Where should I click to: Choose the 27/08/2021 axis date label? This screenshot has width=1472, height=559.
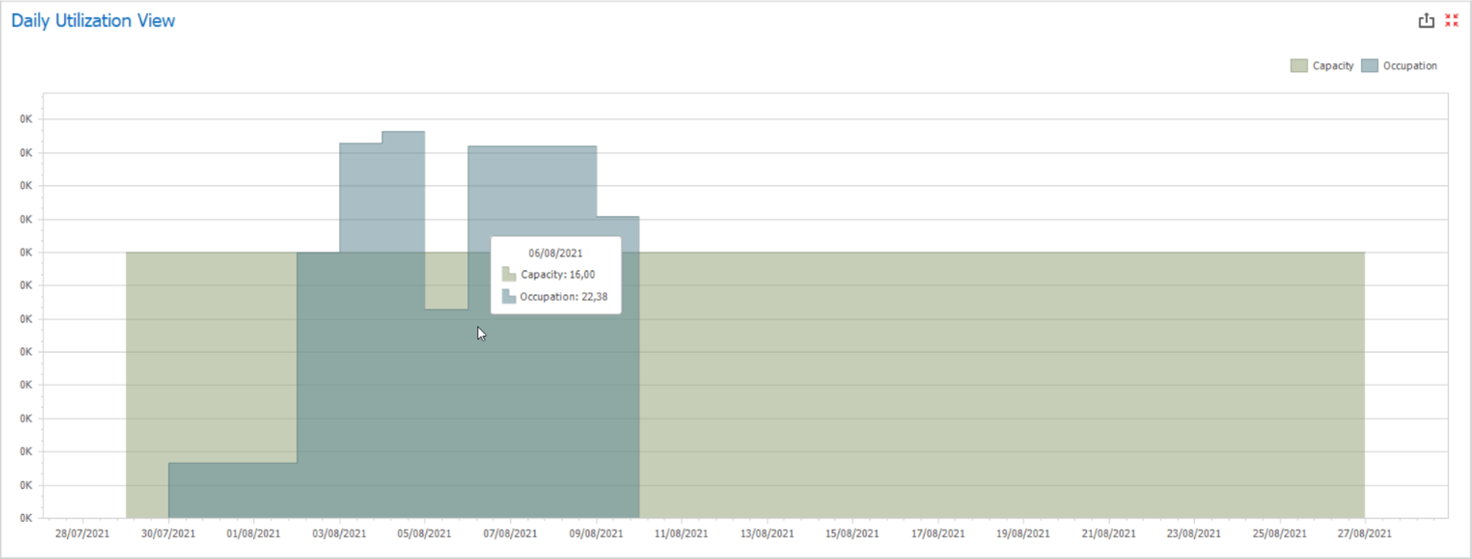pos(1365,534)
